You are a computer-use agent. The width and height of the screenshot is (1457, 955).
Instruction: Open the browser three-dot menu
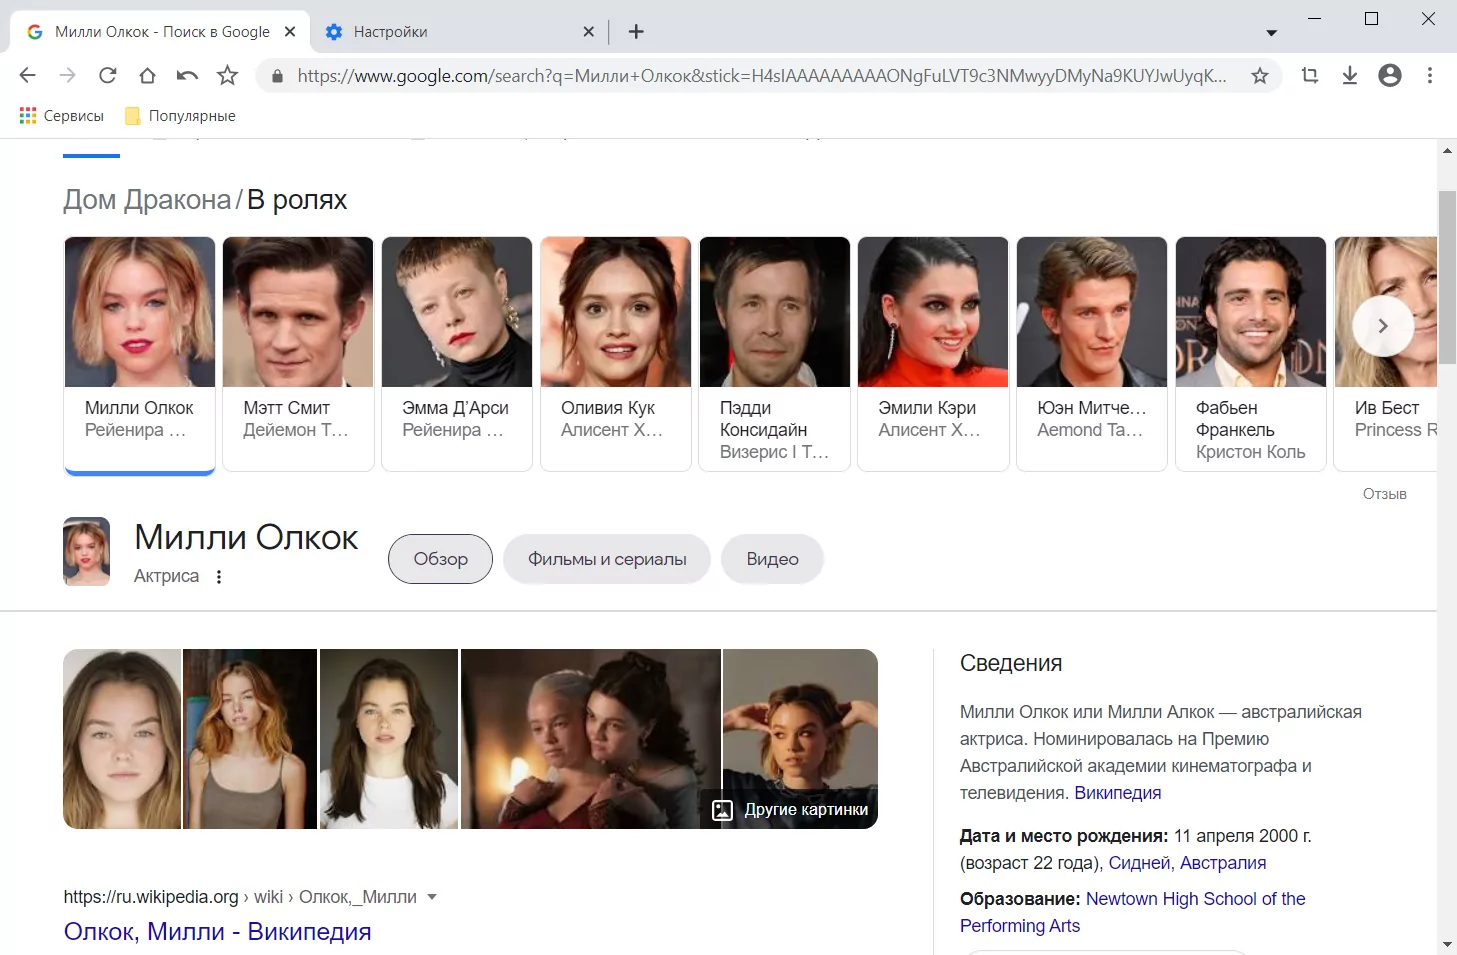tap(1430, 75)
